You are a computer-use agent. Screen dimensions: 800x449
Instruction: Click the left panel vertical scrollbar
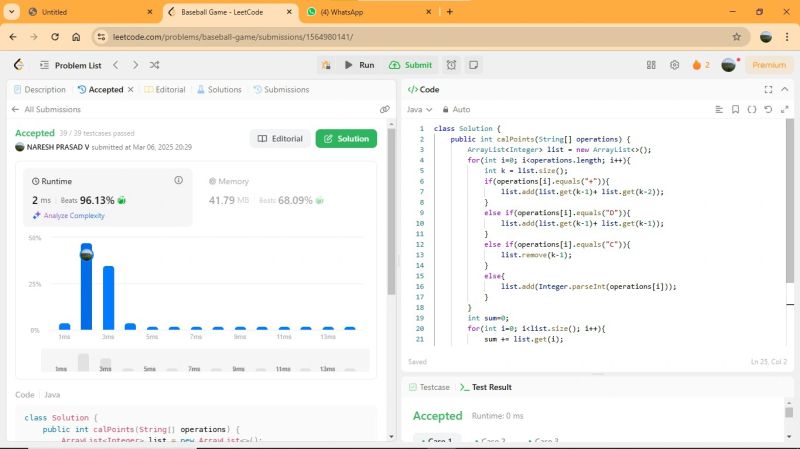[391, 212]
